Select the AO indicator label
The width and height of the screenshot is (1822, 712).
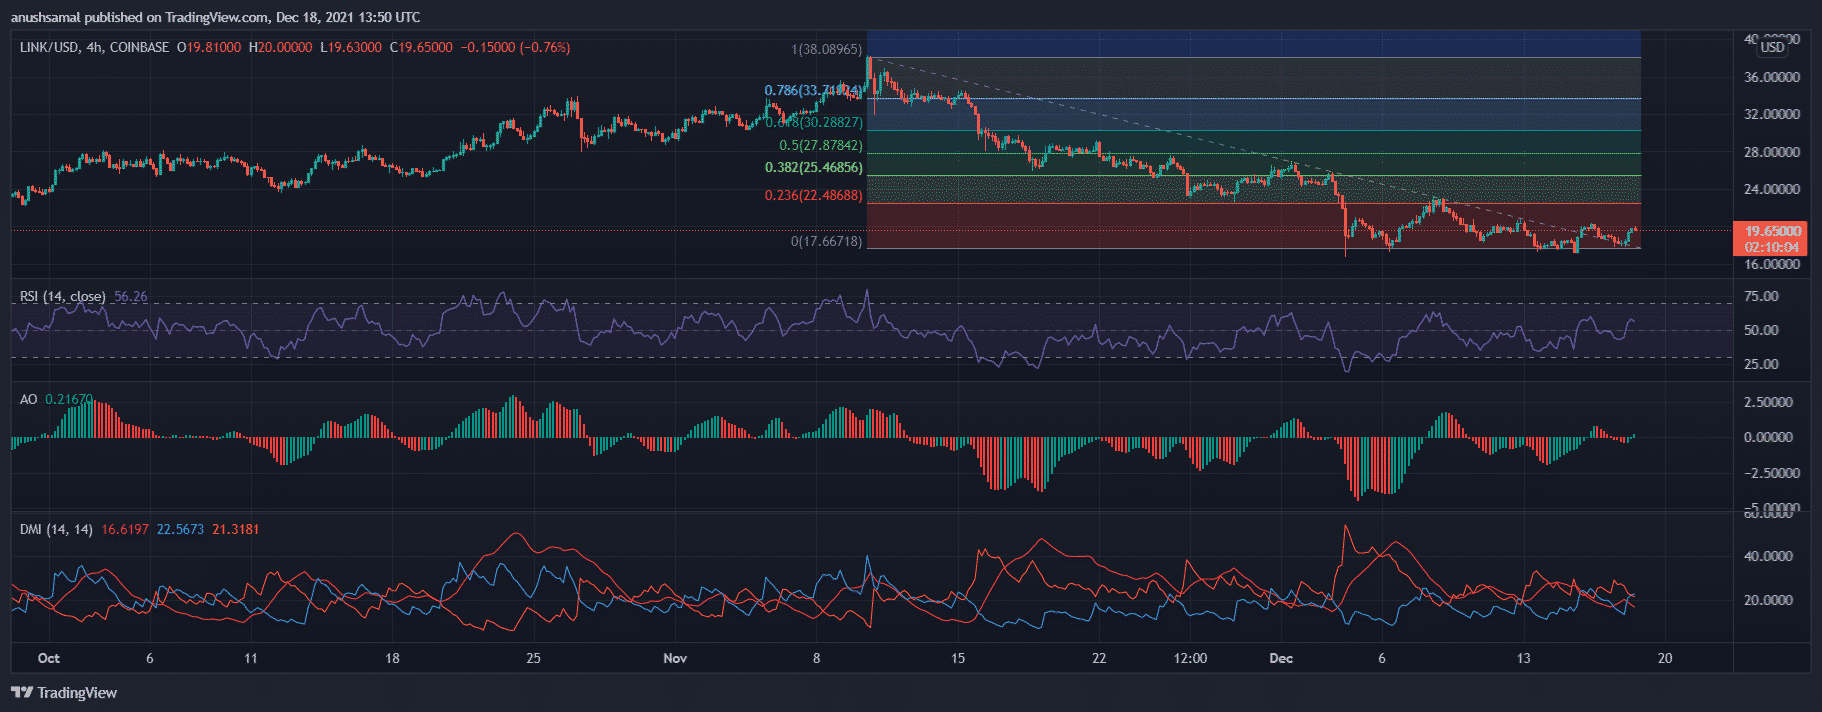coord(28,399)
